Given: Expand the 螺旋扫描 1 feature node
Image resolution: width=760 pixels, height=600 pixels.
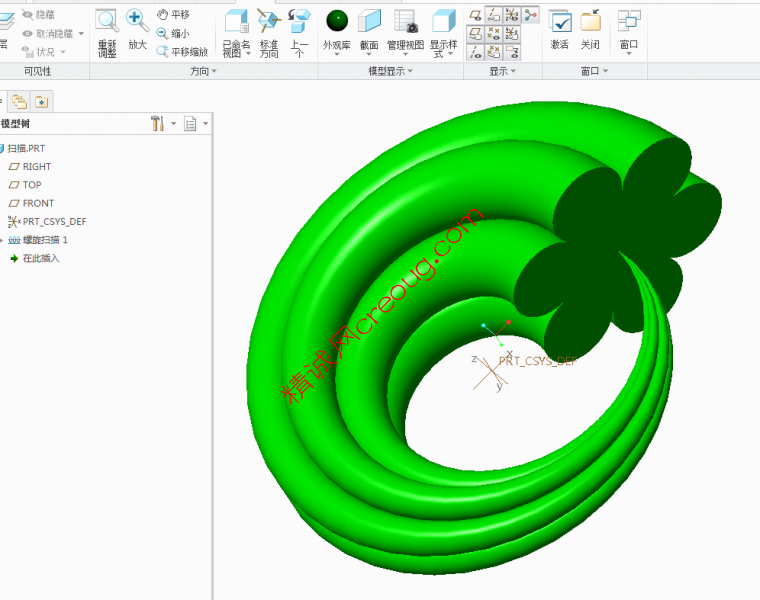Looking at the screenshot, I should 2,240.
